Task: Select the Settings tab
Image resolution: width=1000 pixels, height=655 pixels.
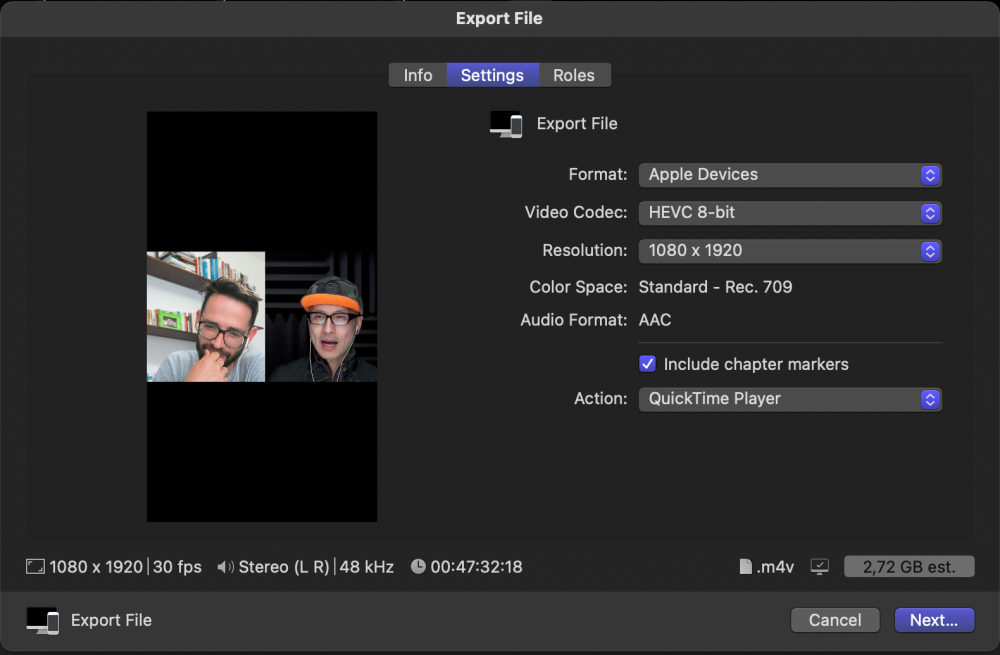Action: [x=492, y=75]
